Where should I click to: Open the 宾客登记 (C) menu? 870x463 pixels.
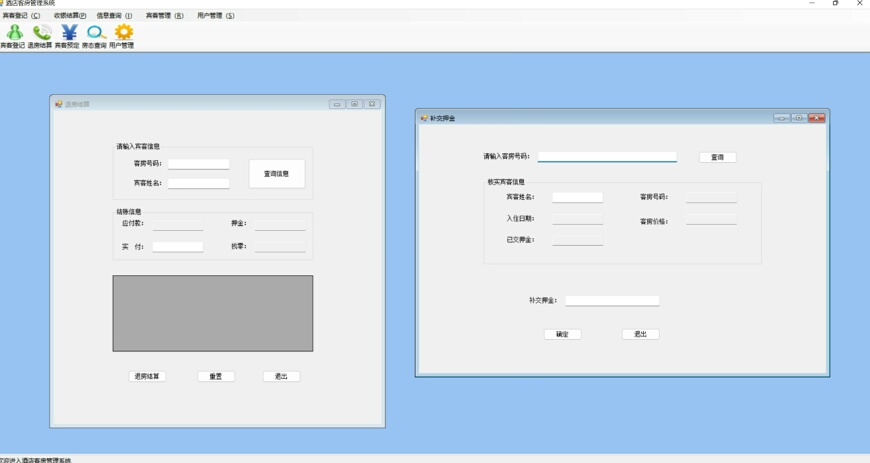coord(21,16)
